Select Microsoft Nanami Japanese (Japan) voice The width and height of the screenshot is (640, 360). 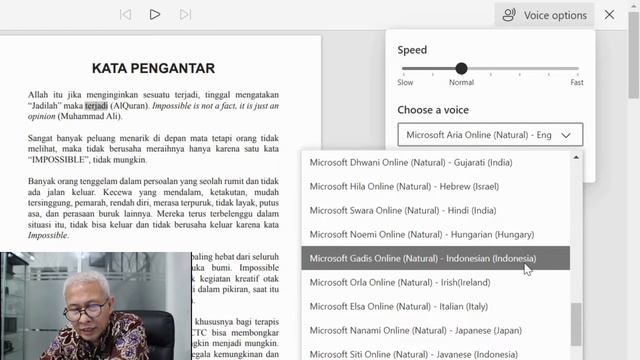436,331
